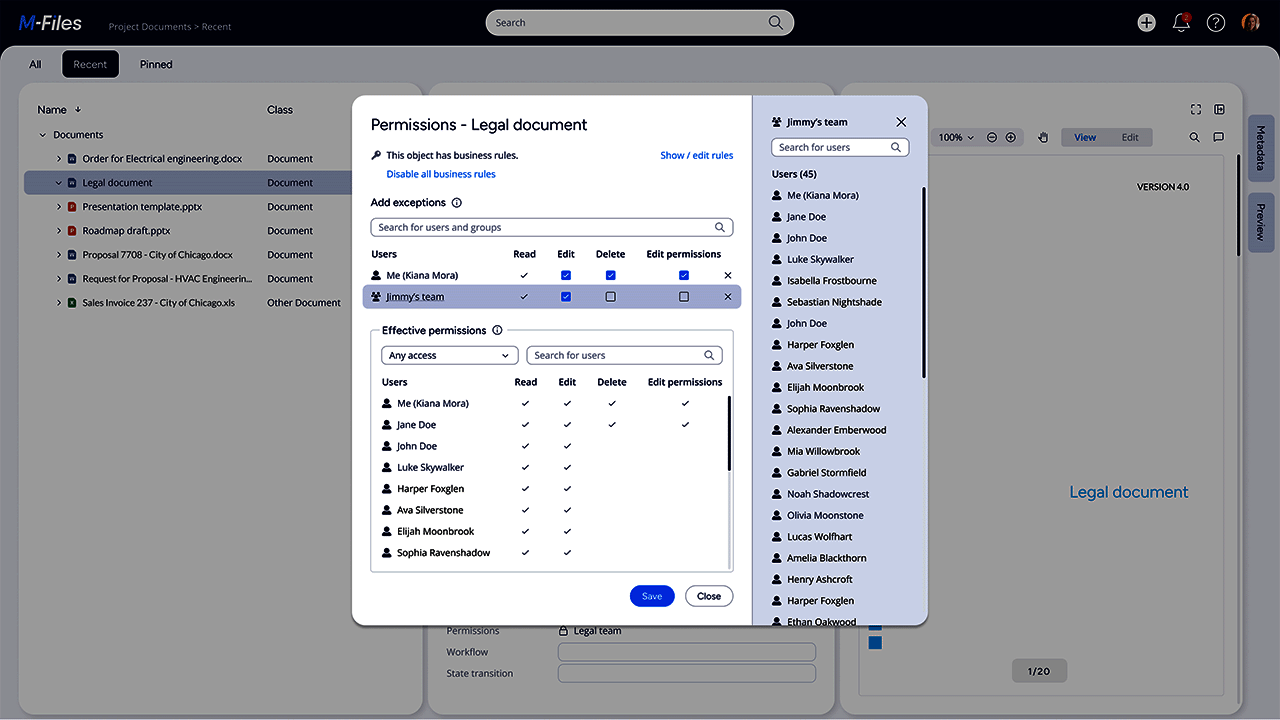Click the Search for users and groups field
Viewport: 1280px width, 720px height.
551,228
